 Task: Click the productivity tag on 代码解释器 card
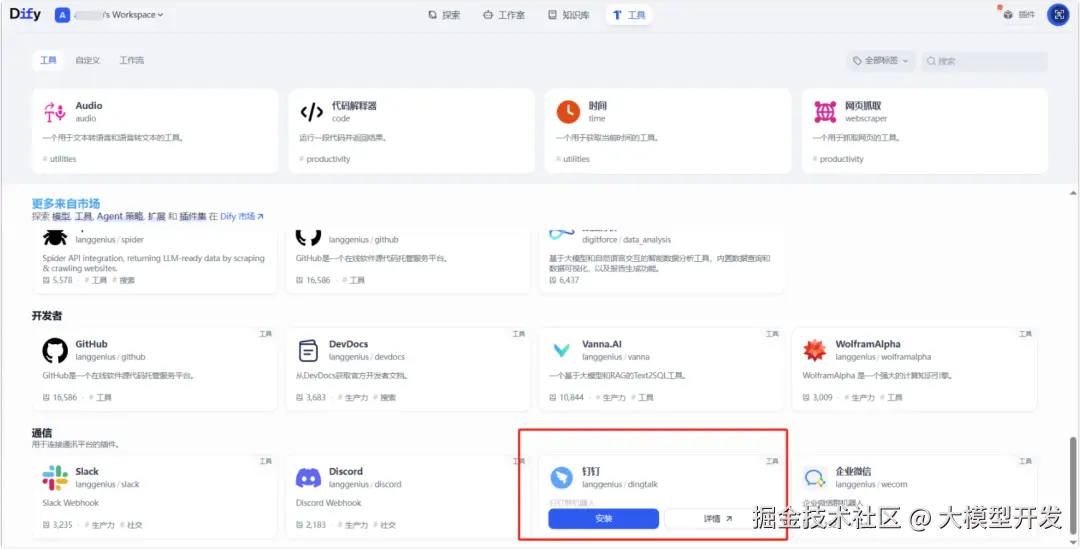click(329, 159)
